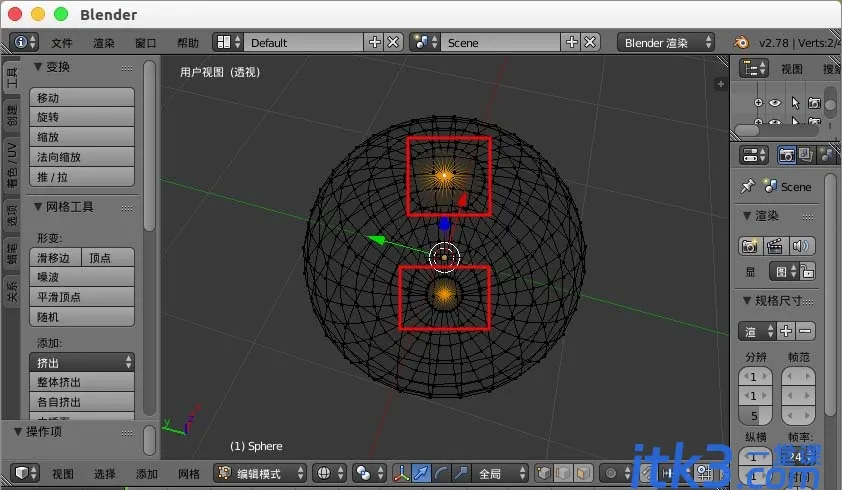Toggle the lock interface padlock icon
The width and height of the screenshot is (842, 490).
[807, 271]
